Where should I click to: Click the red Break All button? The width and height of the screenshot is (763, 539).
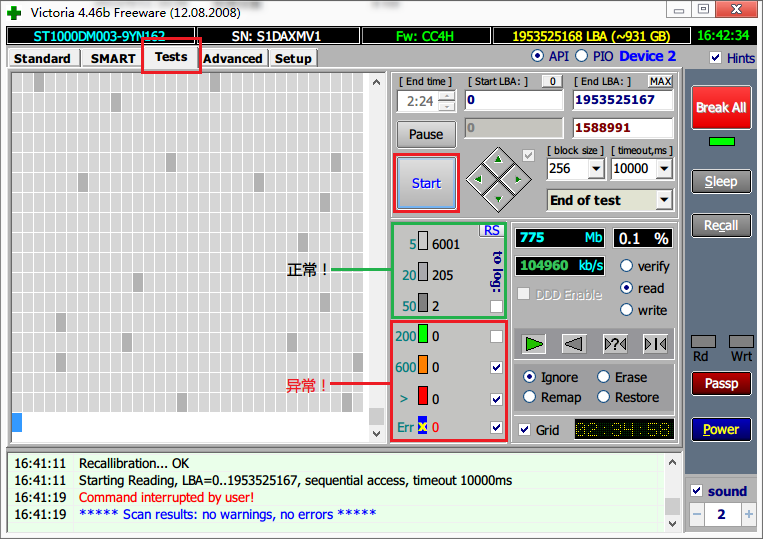721,108
